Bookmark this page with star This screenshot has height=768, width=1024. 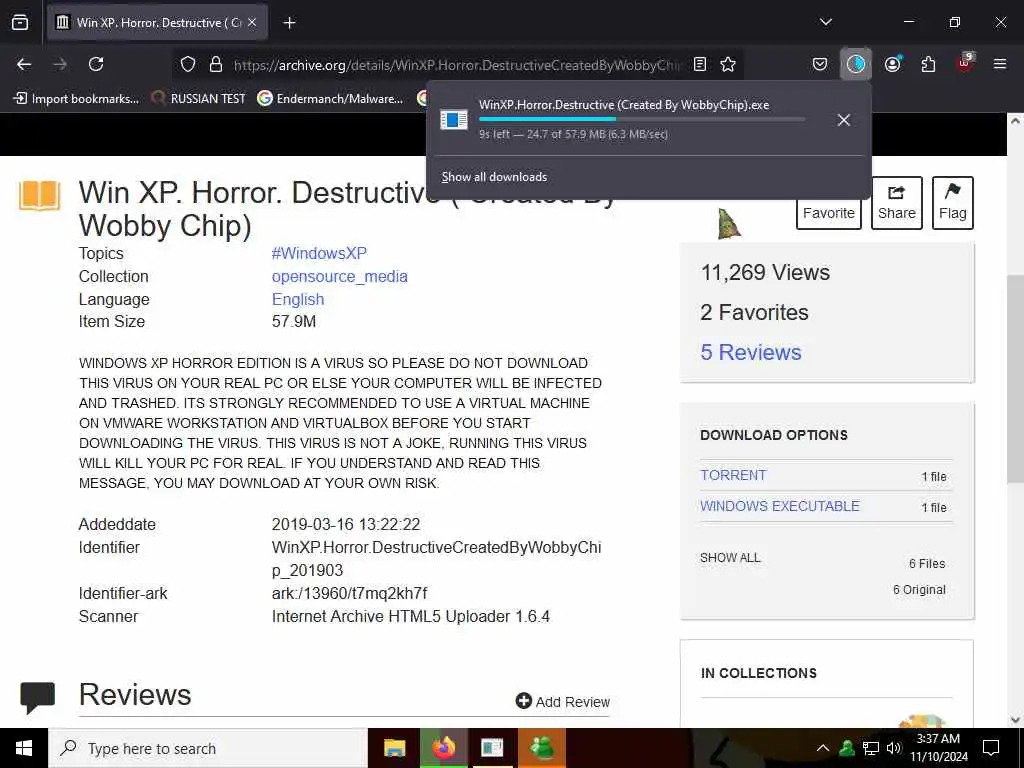click(x=728, y=64)
